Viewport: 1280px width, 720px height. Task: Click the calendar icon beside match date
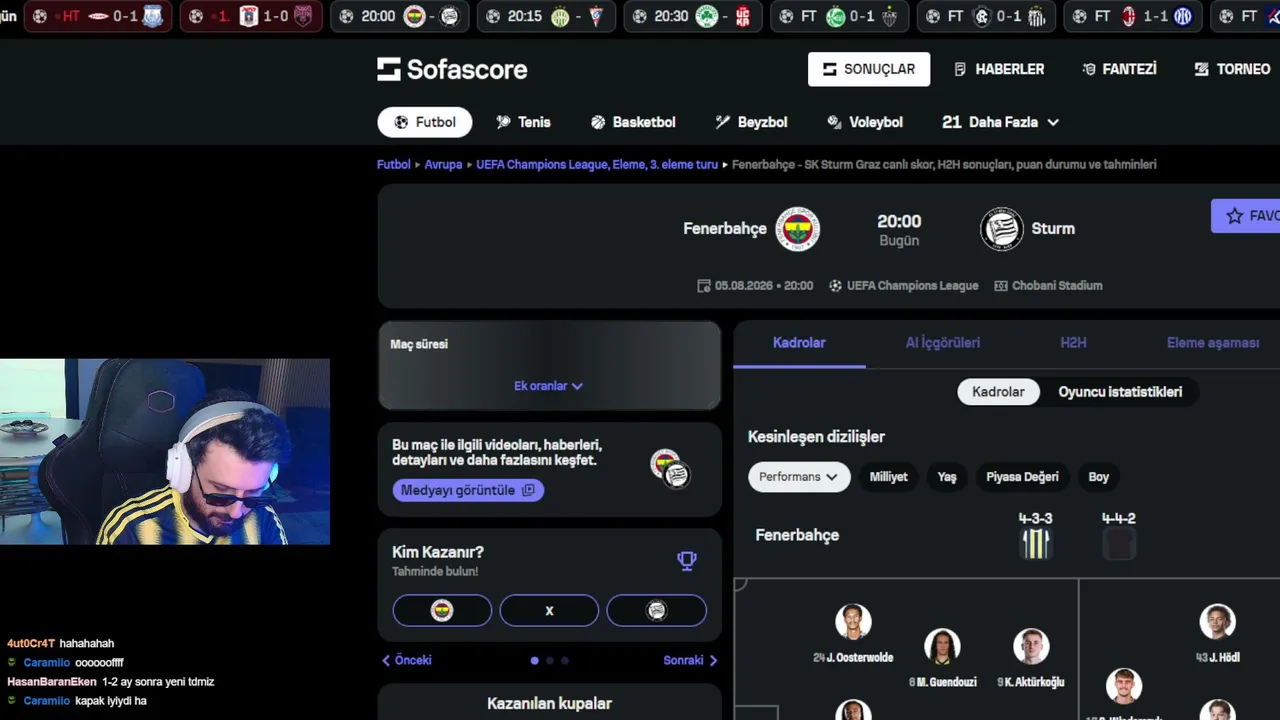pos(704,285)
